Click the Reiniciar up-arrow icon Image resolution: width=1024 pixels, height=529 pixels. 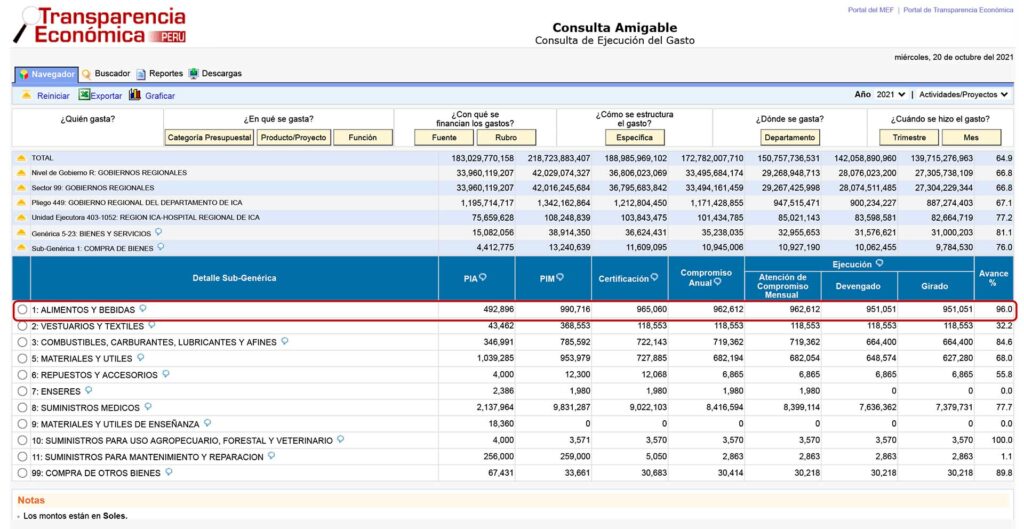coord(26,95)
